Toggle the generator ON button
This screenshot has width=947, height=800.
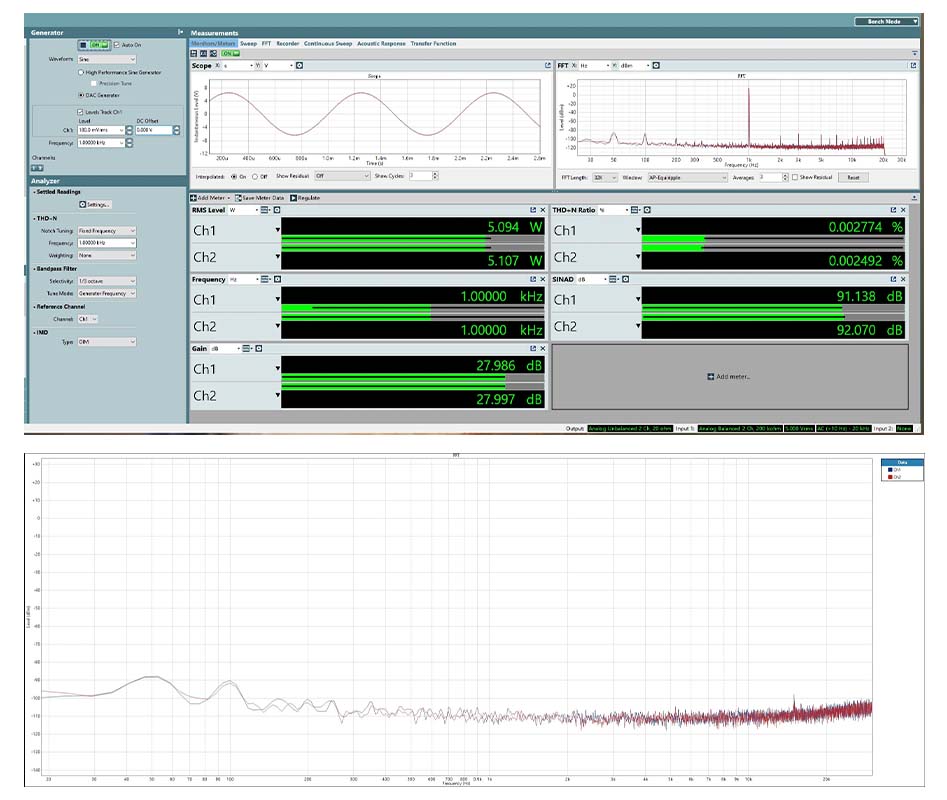99,45
